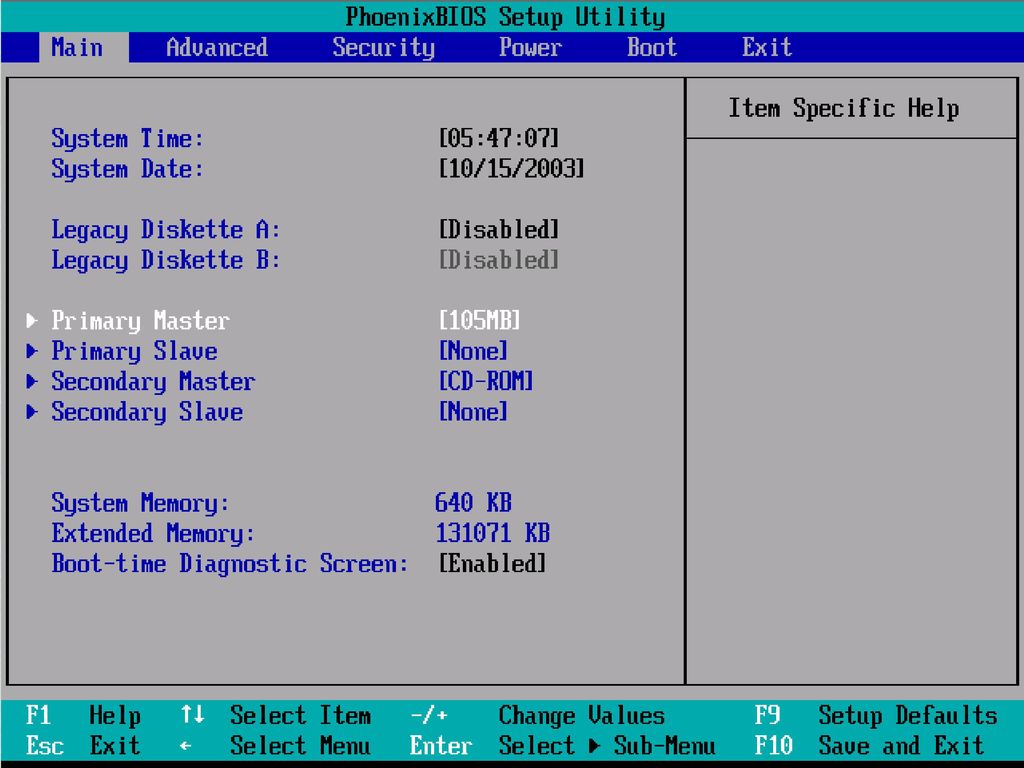The image size is (1024, 768).
Task: Select the Primary Master entry
Action: (140, 321)
